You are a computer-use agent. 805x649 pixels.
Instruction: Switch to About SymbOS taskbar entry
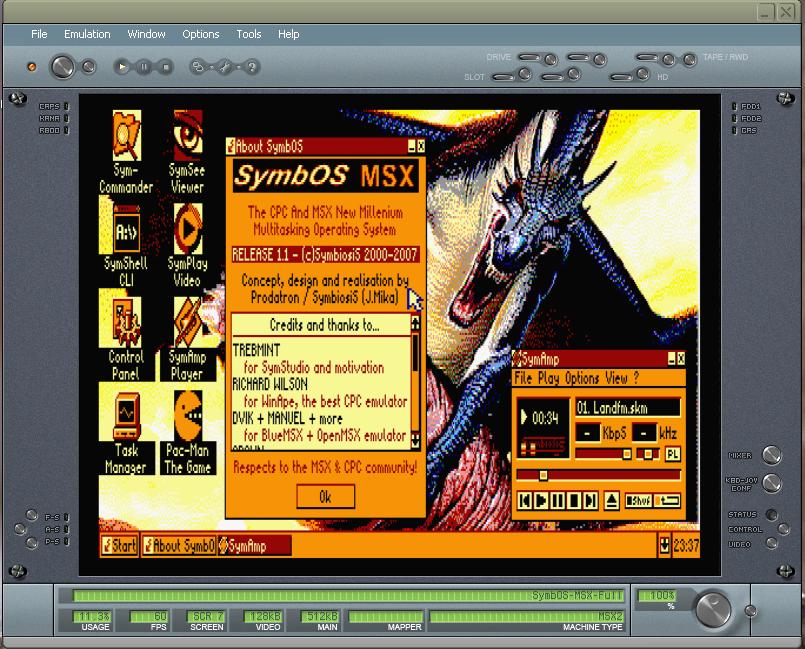178,545
